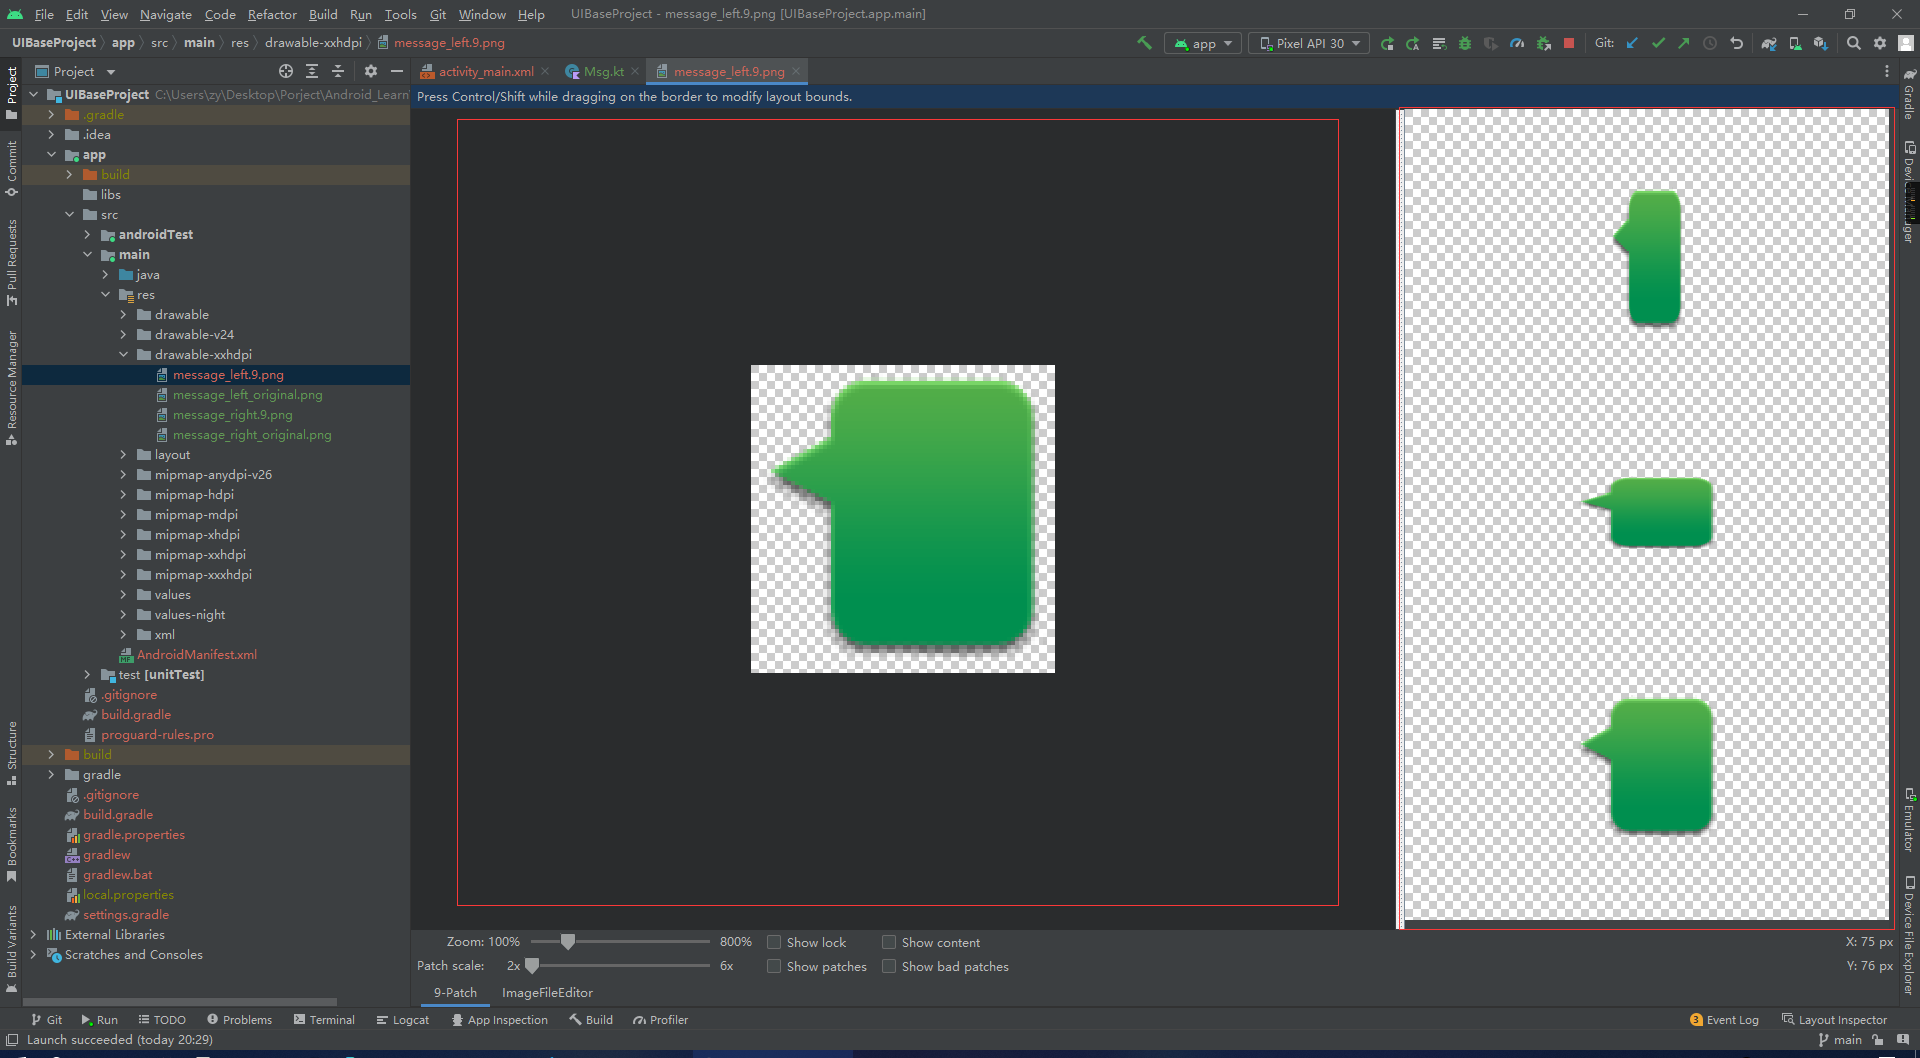Open the Logcat tool window

(x=403, y=1019)
